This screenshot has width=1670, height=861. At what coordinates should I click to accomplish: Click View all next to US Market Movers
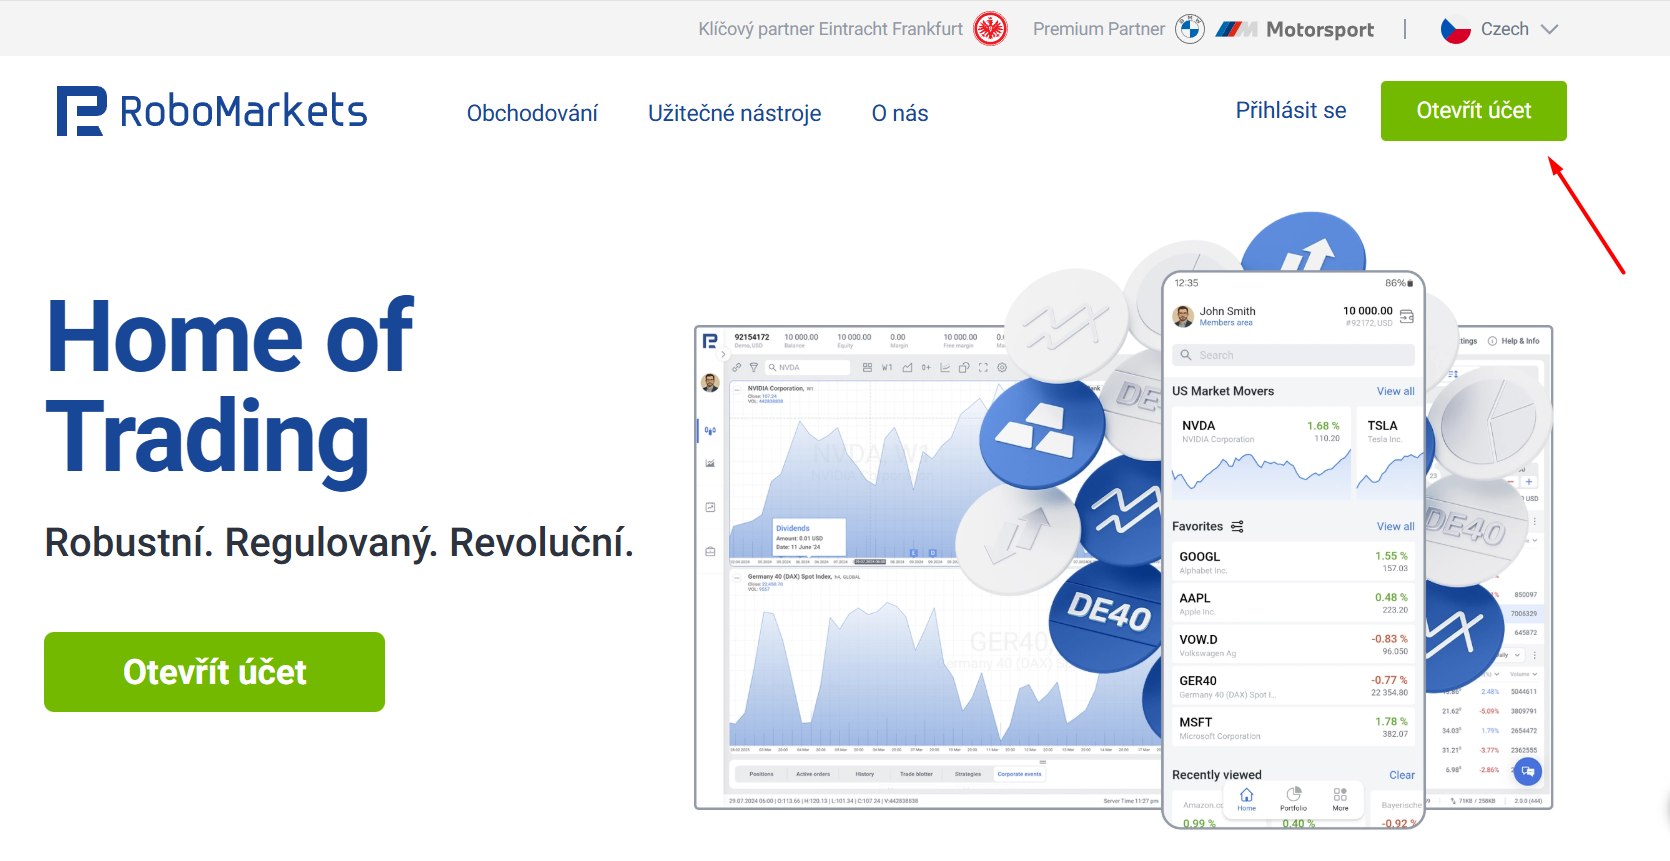pos(1395,391)
